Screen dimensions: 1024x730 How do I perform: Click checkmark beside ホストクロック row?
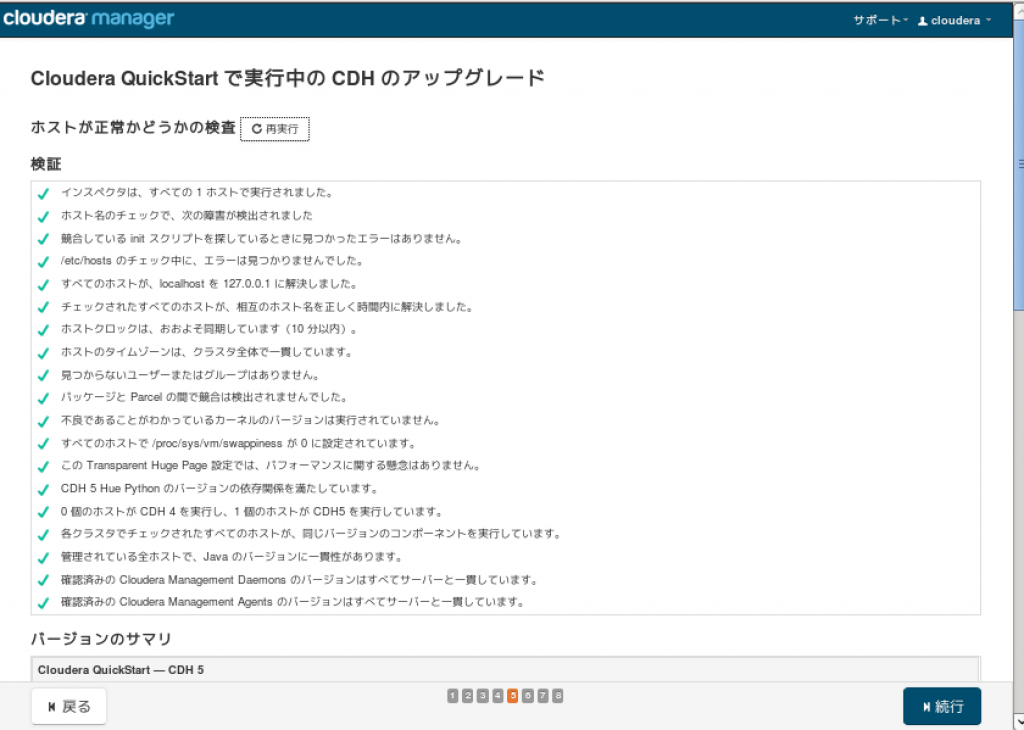click(x=43, y=330)
